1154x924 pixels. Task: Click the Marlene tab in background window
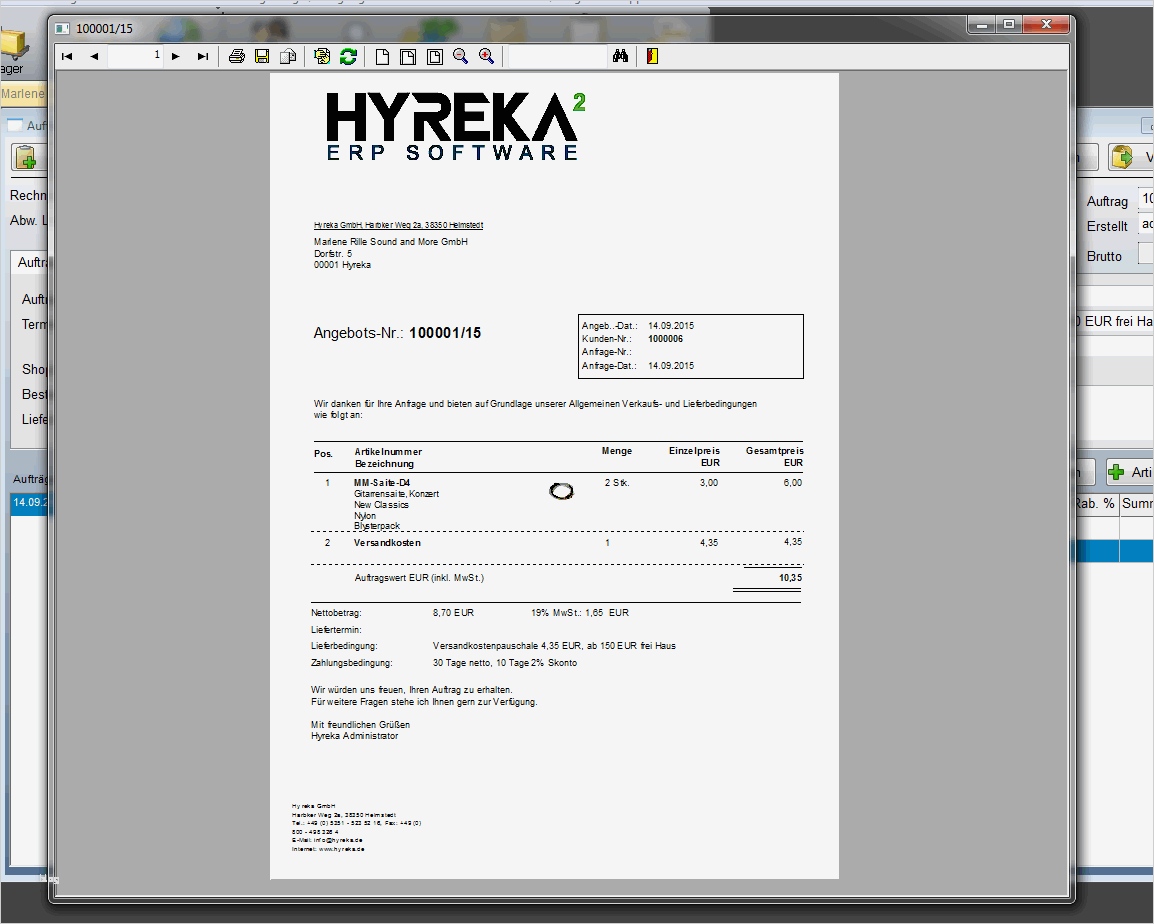pos(24,94)
